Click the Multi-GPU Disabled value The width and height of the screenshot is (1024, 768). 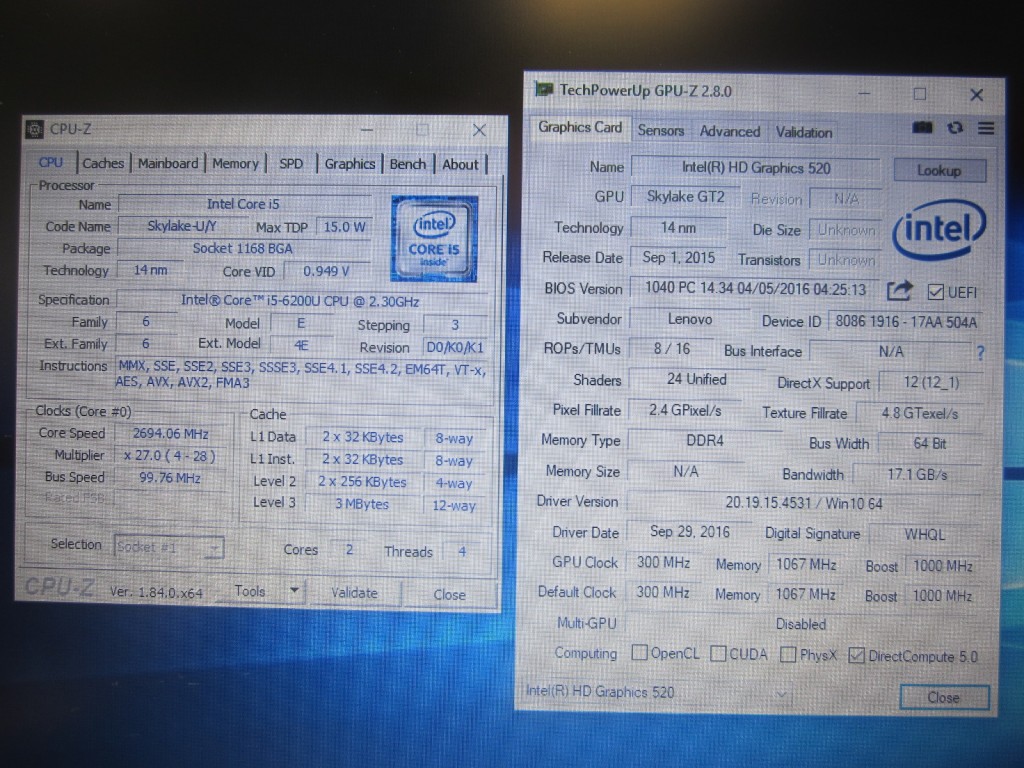tap(801, 624)
